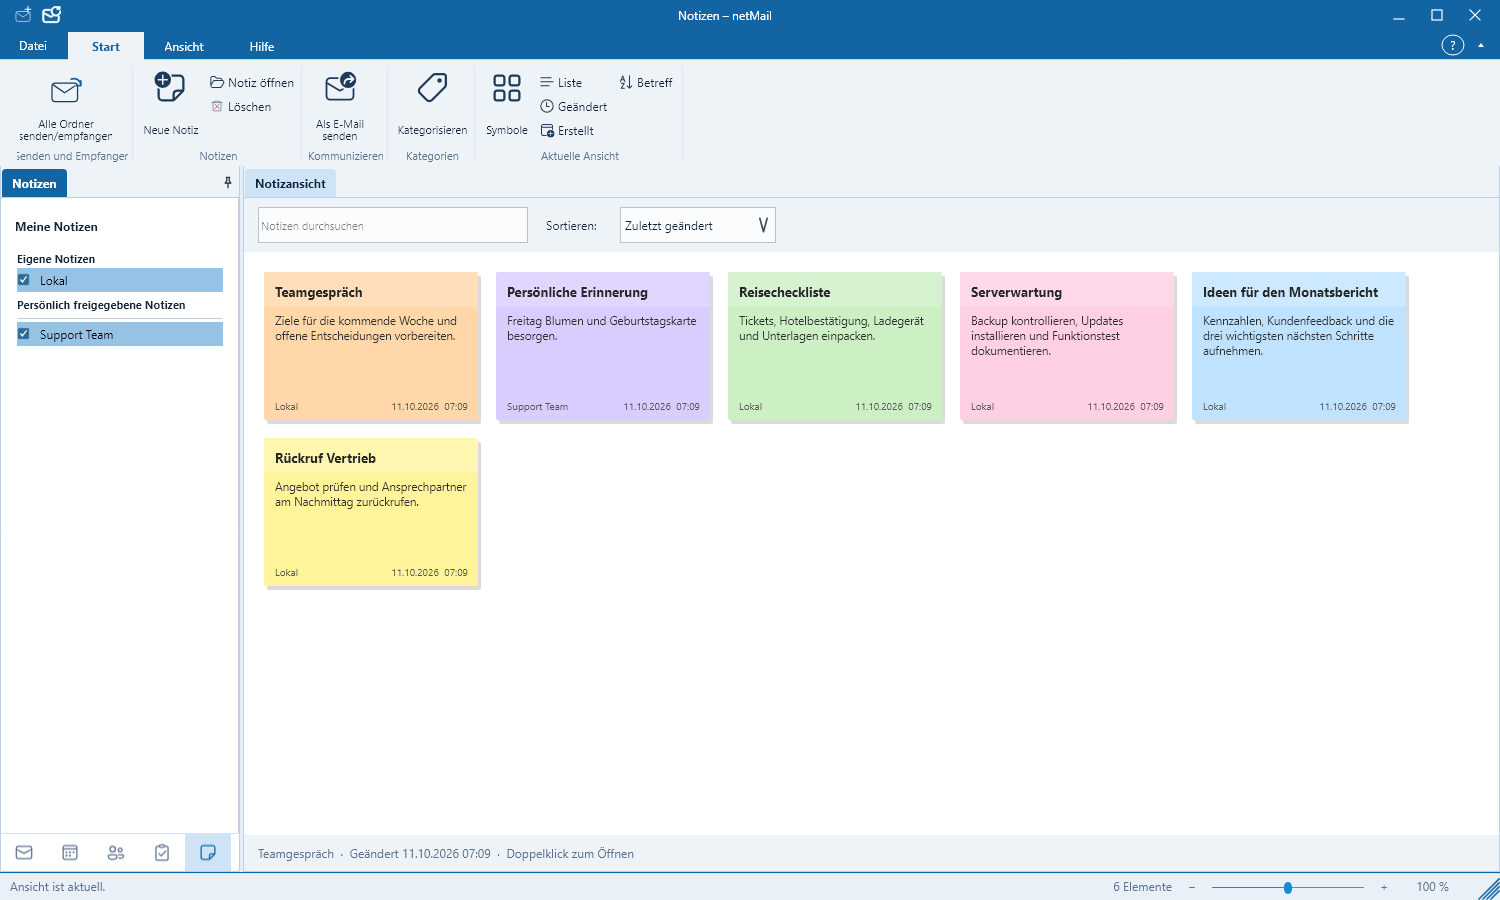The width and height of the screenshot is (1500, 900).
Task: Open the Kategorisieren tag icon
Action: tap(432, 88)
